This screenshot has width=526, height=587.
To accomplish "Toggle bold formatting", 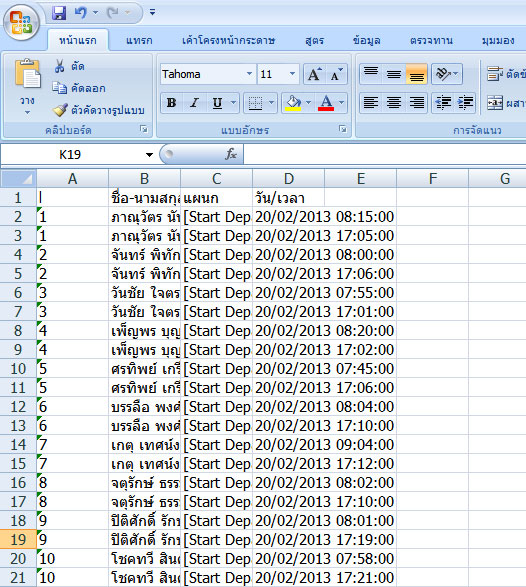I will tap(171, 103).
